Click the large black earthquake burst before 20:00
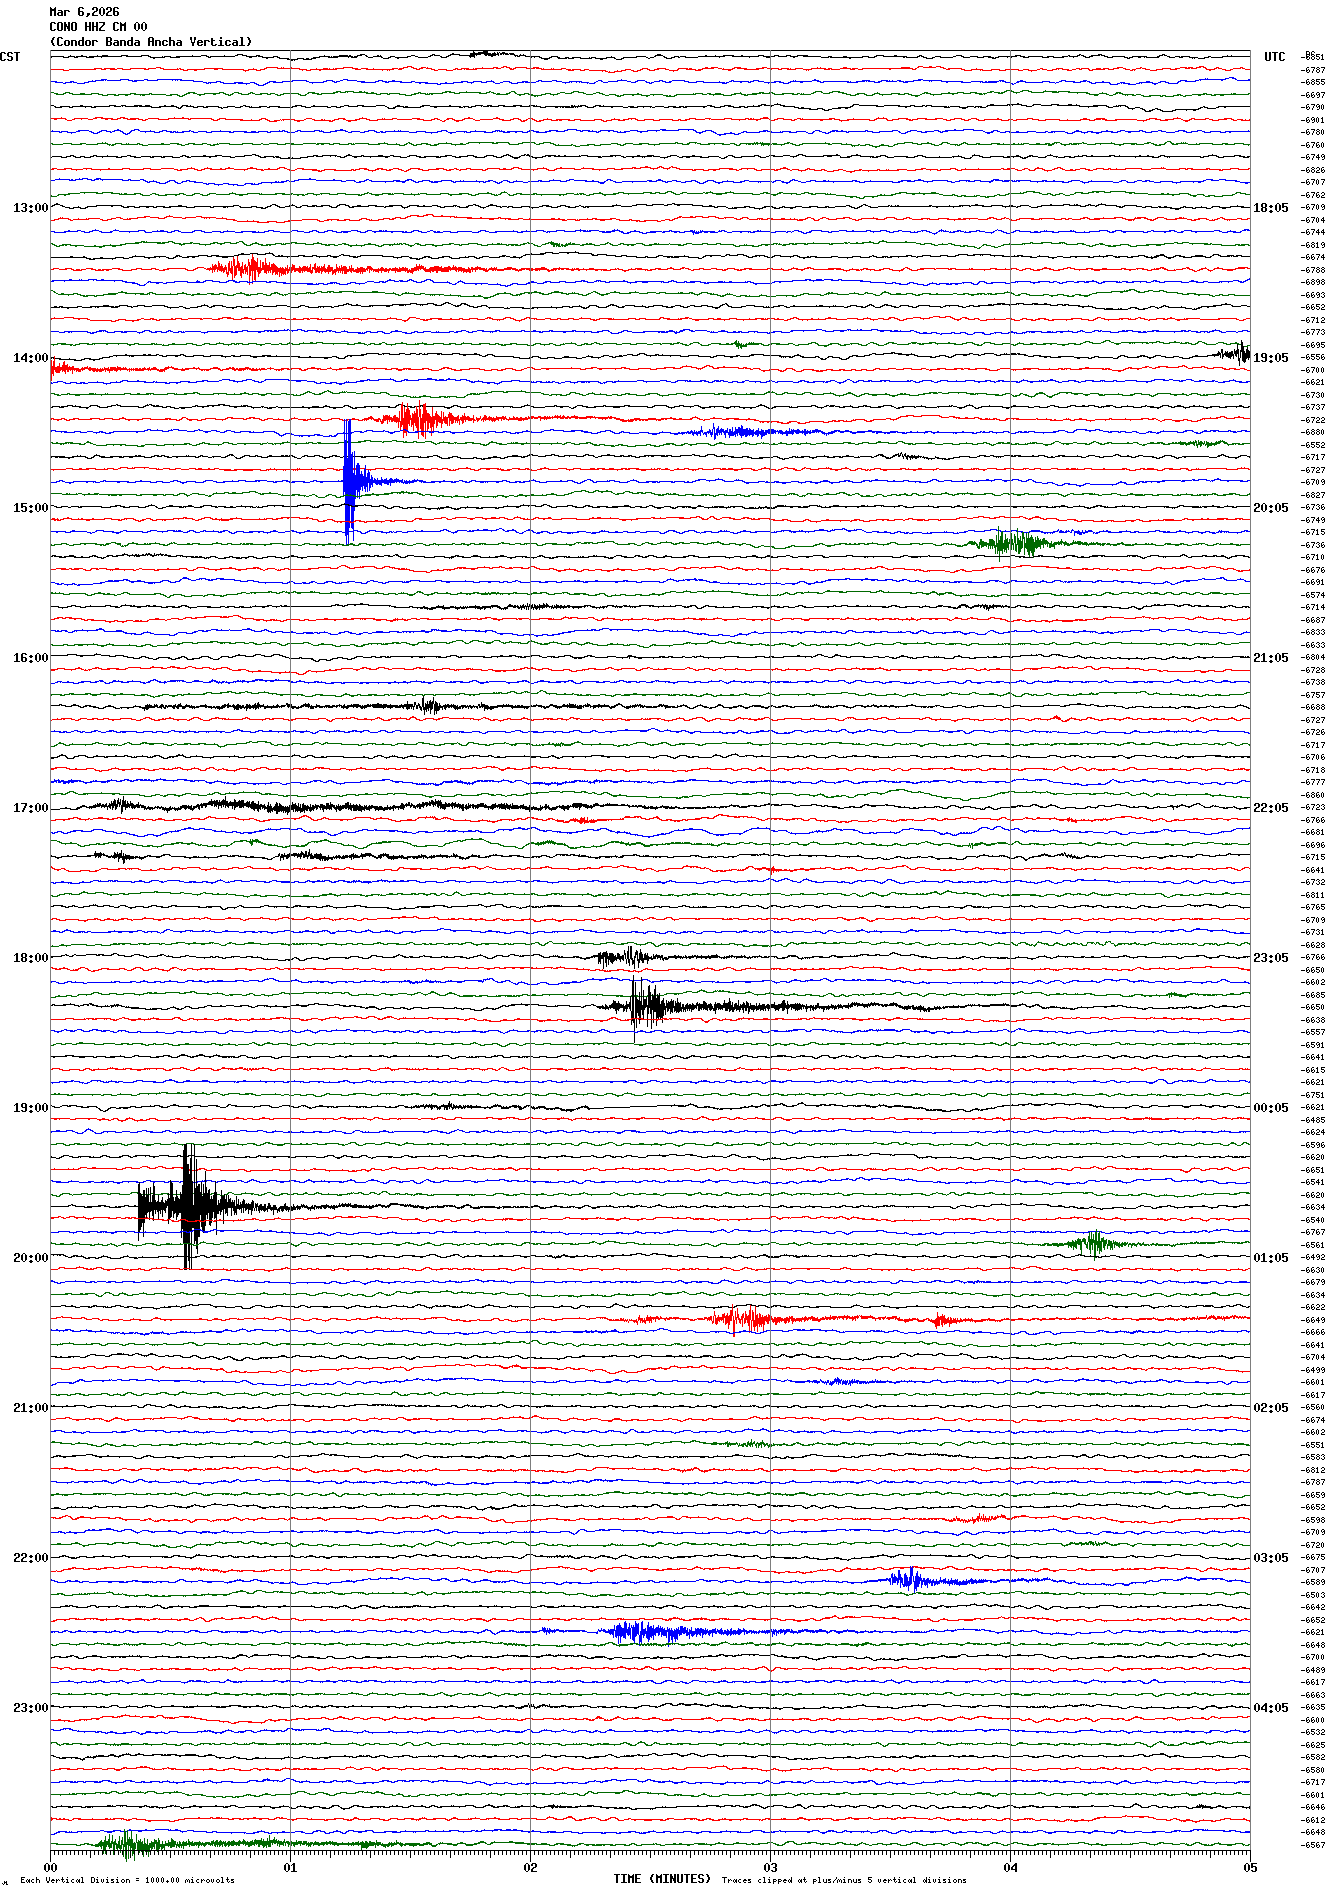 click(x=188, y=1205)
